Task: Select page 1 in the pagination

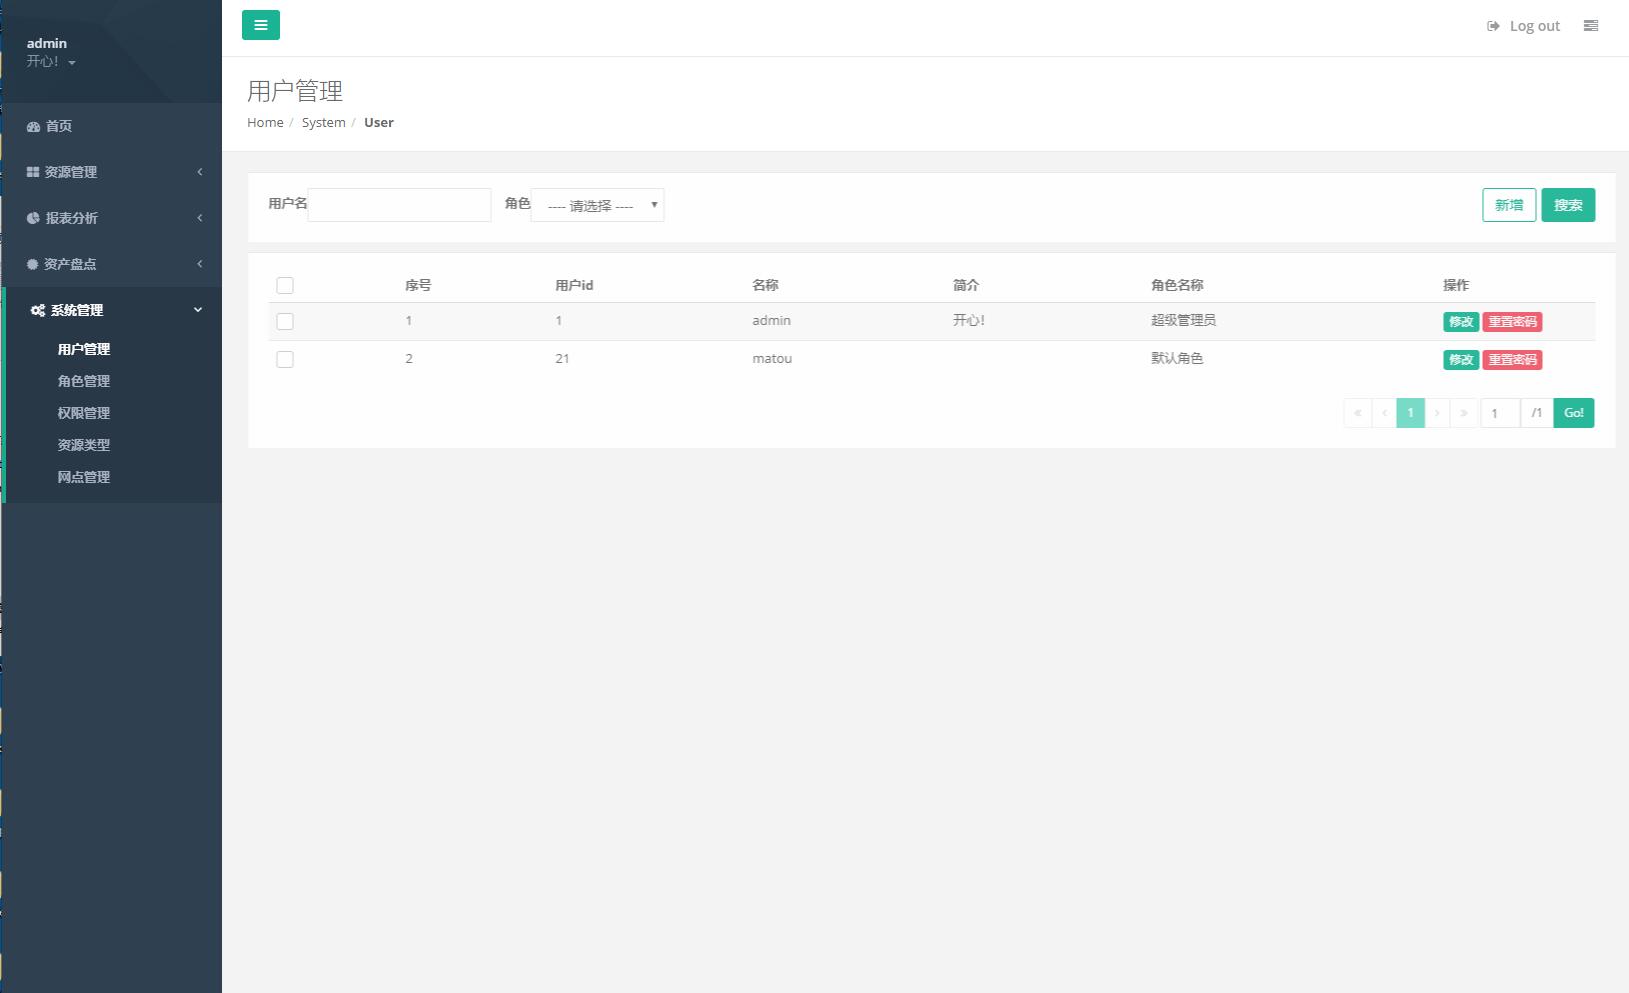Action: click(x=1410, y=413)
